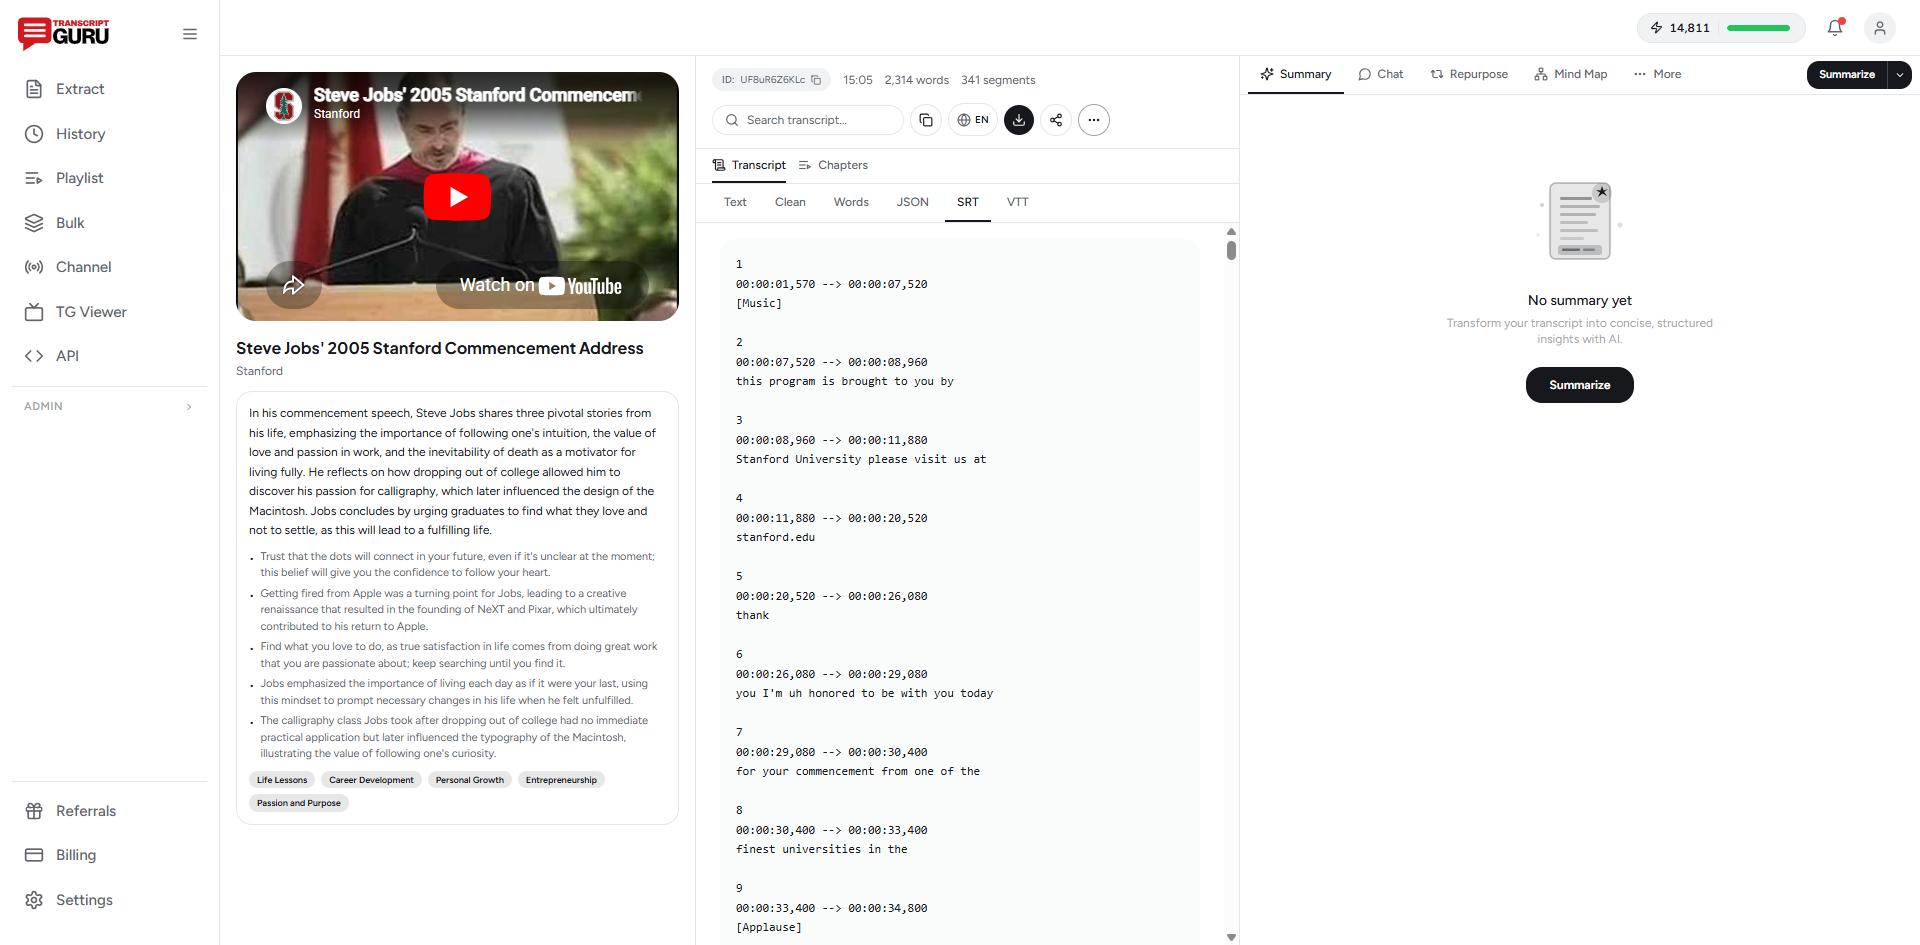Click video title heading below thumbnail

tap(440, 348)
